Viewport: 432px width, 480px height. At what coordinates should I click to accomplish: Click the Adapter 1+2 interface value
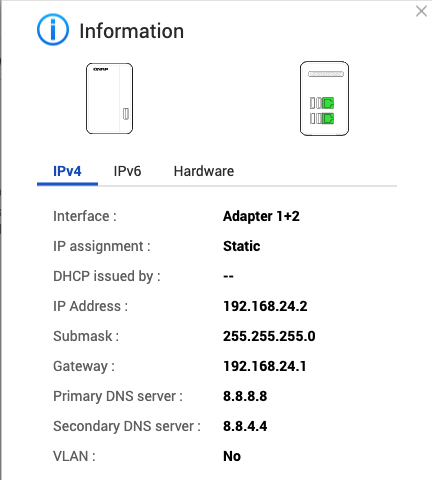coord(261,216)
